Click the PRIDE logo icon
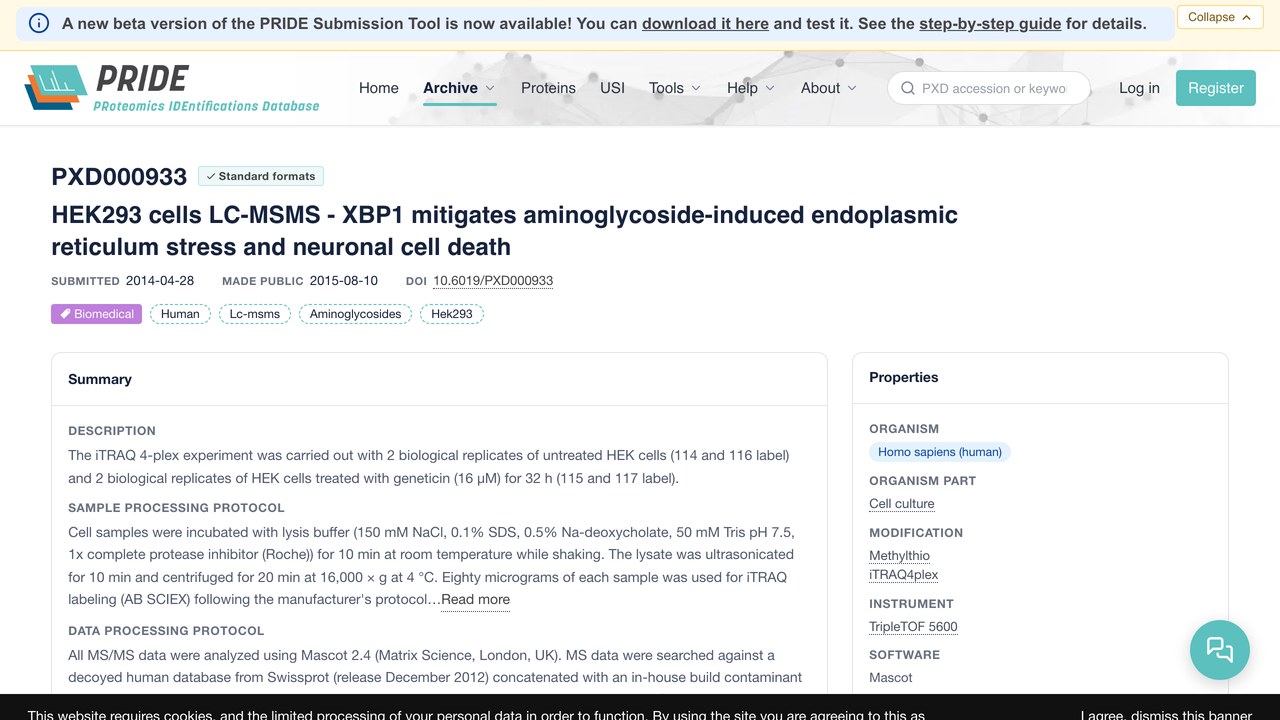Image resolution: width=1280 pixels, height=720 pixels. point(56,87)
